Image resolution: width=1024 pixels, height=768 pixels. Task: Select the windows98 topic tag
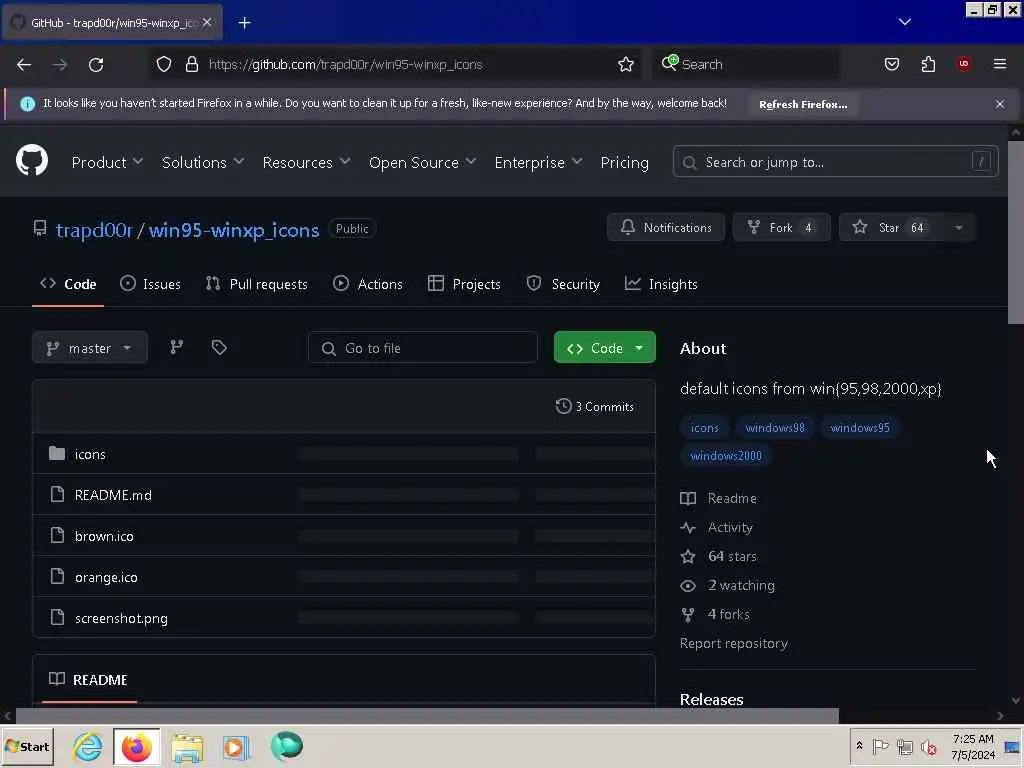775,428
